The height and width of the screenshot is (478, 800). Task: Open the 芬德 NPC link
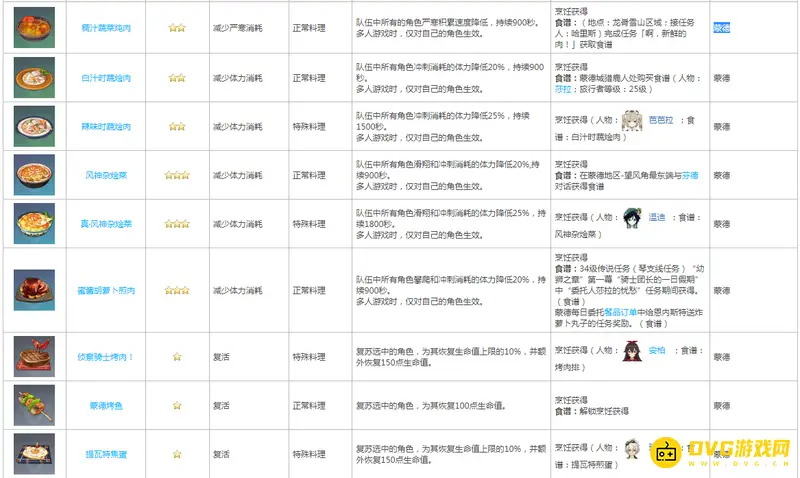(x=690, y=175)
